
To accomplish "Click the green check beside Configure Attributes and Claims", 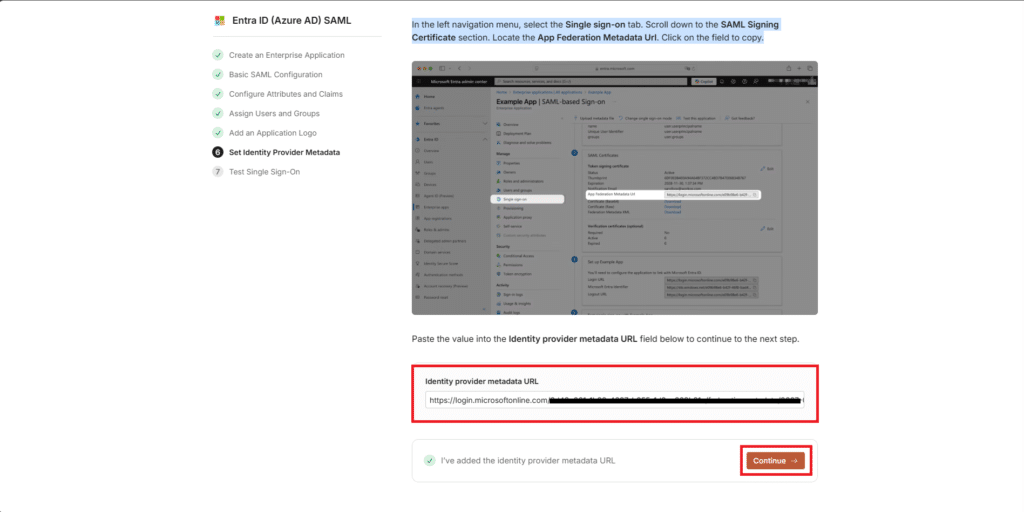I will pyautogui.click(x=218, y=94).
